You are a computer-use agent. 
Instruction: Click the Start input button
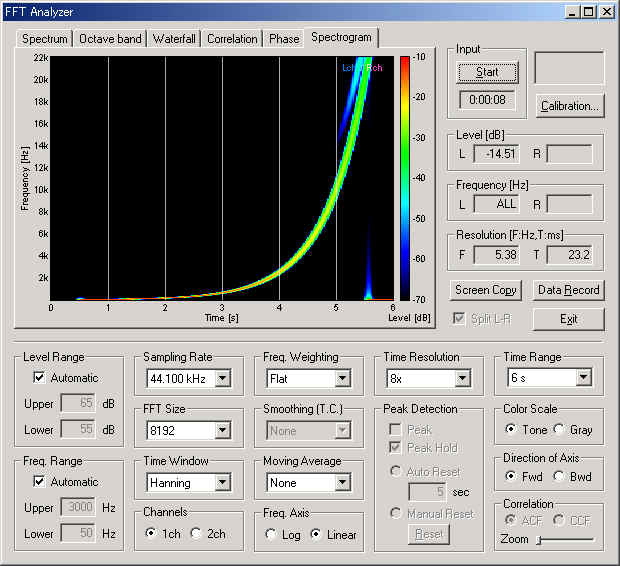[487, 72]
